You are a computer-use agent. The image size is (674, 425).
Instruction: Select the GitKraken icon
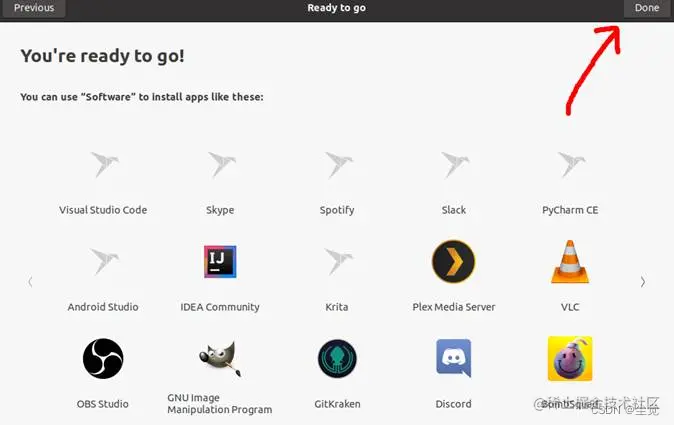coord(337,358)
